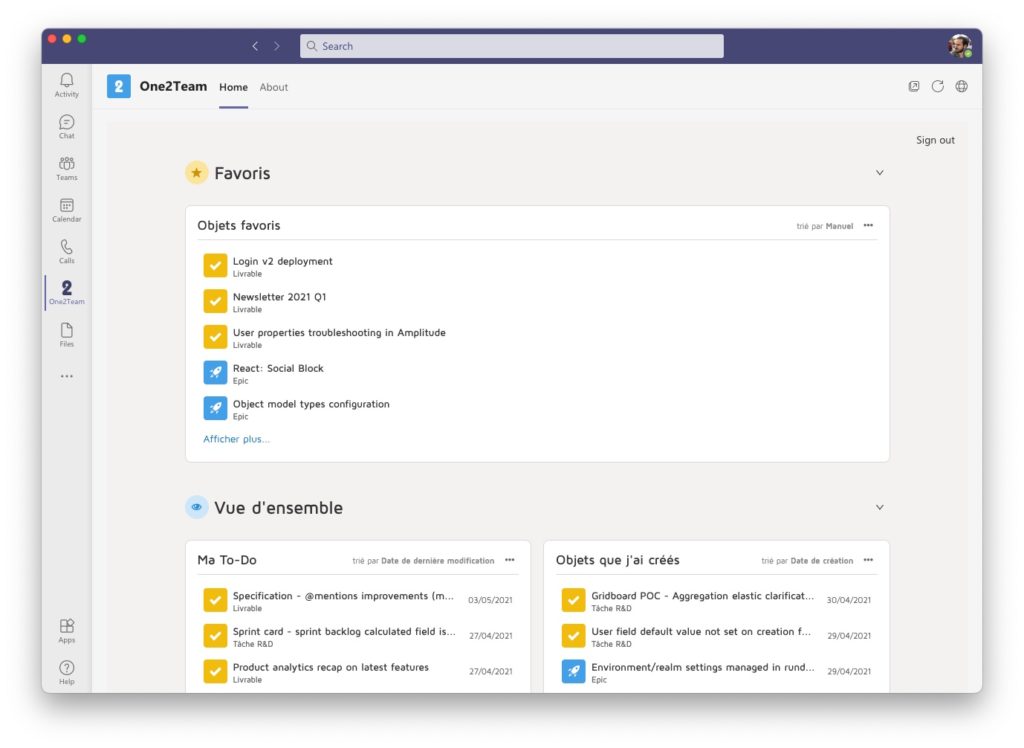Open React: Social Block epic
Viewport: 1024px width, 748px height.
coord(278,368)
